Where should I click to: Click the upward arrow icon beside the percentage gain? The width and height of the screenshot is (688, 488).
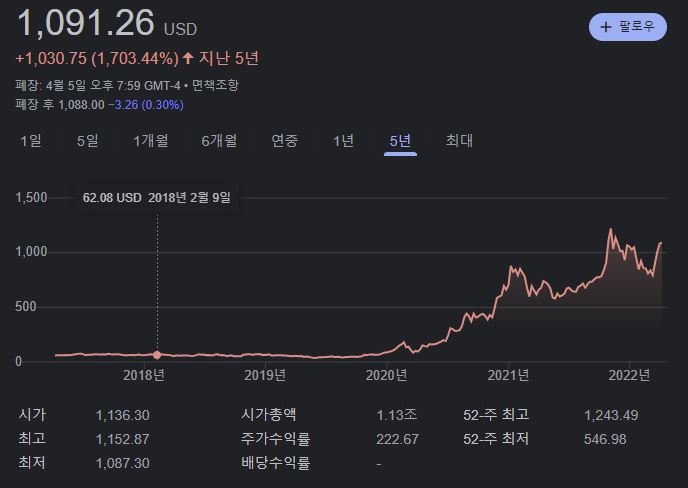click(x=188, y=58)
